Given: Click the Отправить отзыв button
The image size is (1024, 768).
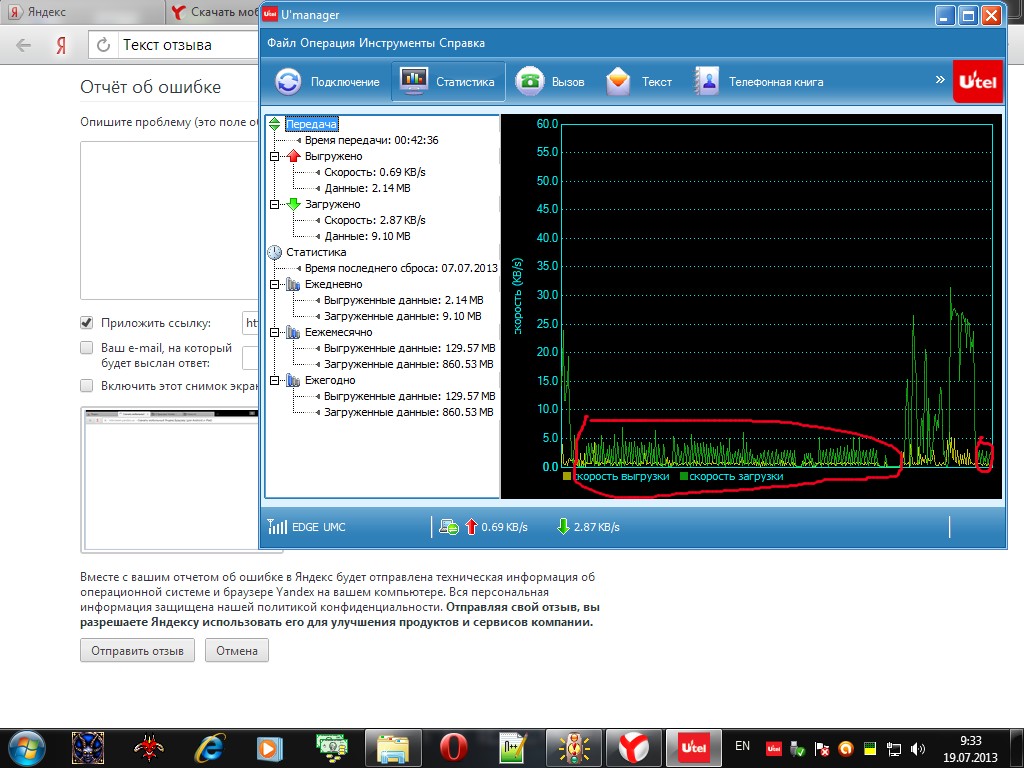Looking at the screenshot, I should [137, 651].
